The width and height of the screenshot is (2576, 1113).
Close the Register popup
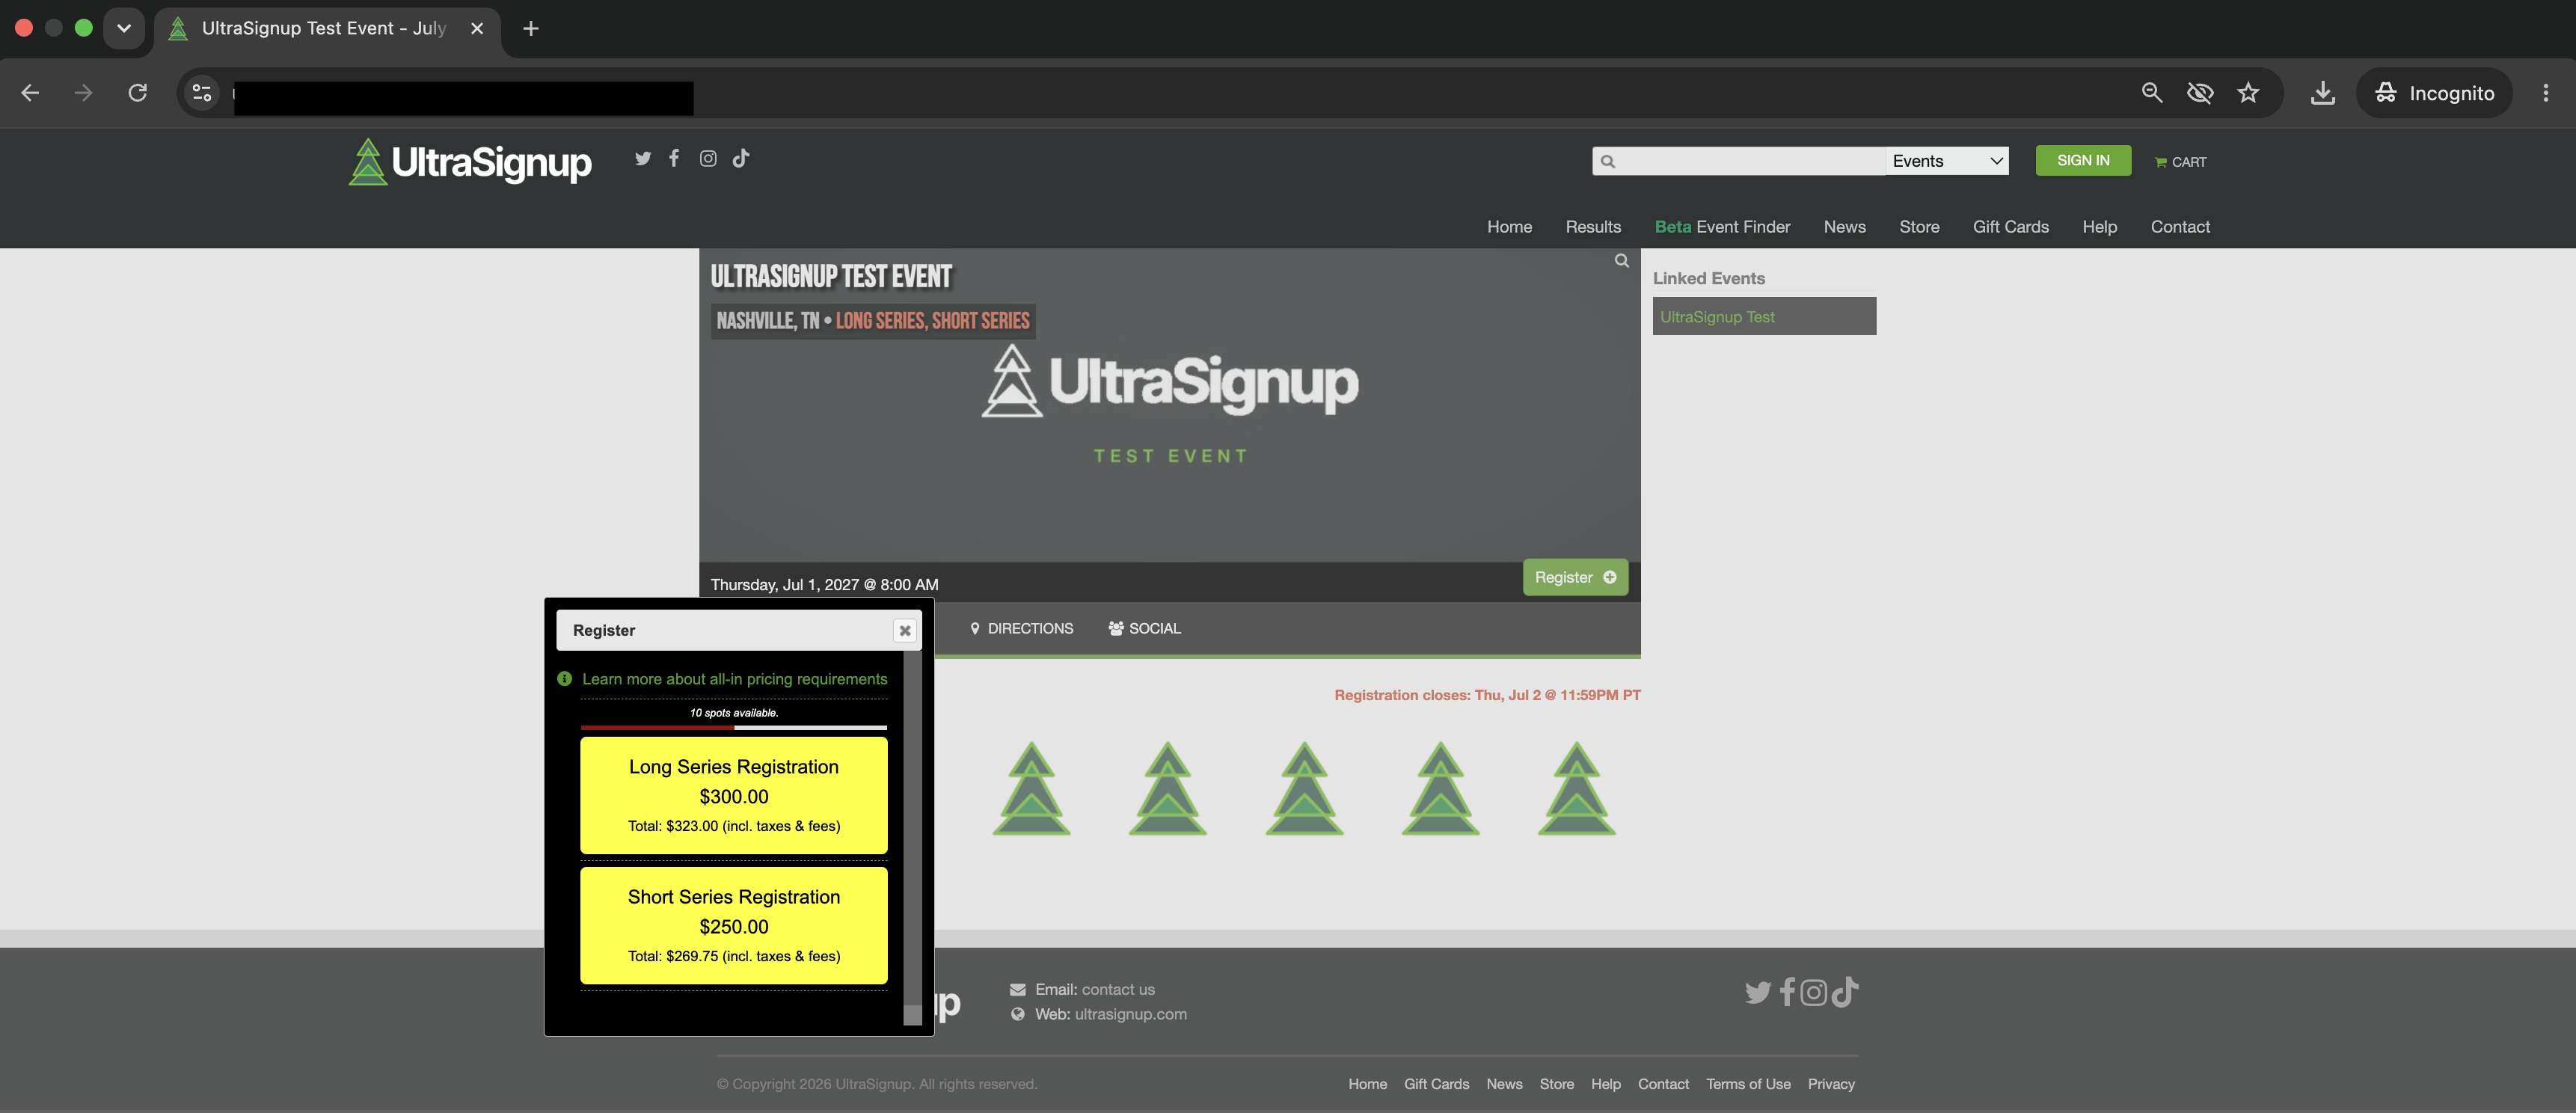[x=904, y=631]
